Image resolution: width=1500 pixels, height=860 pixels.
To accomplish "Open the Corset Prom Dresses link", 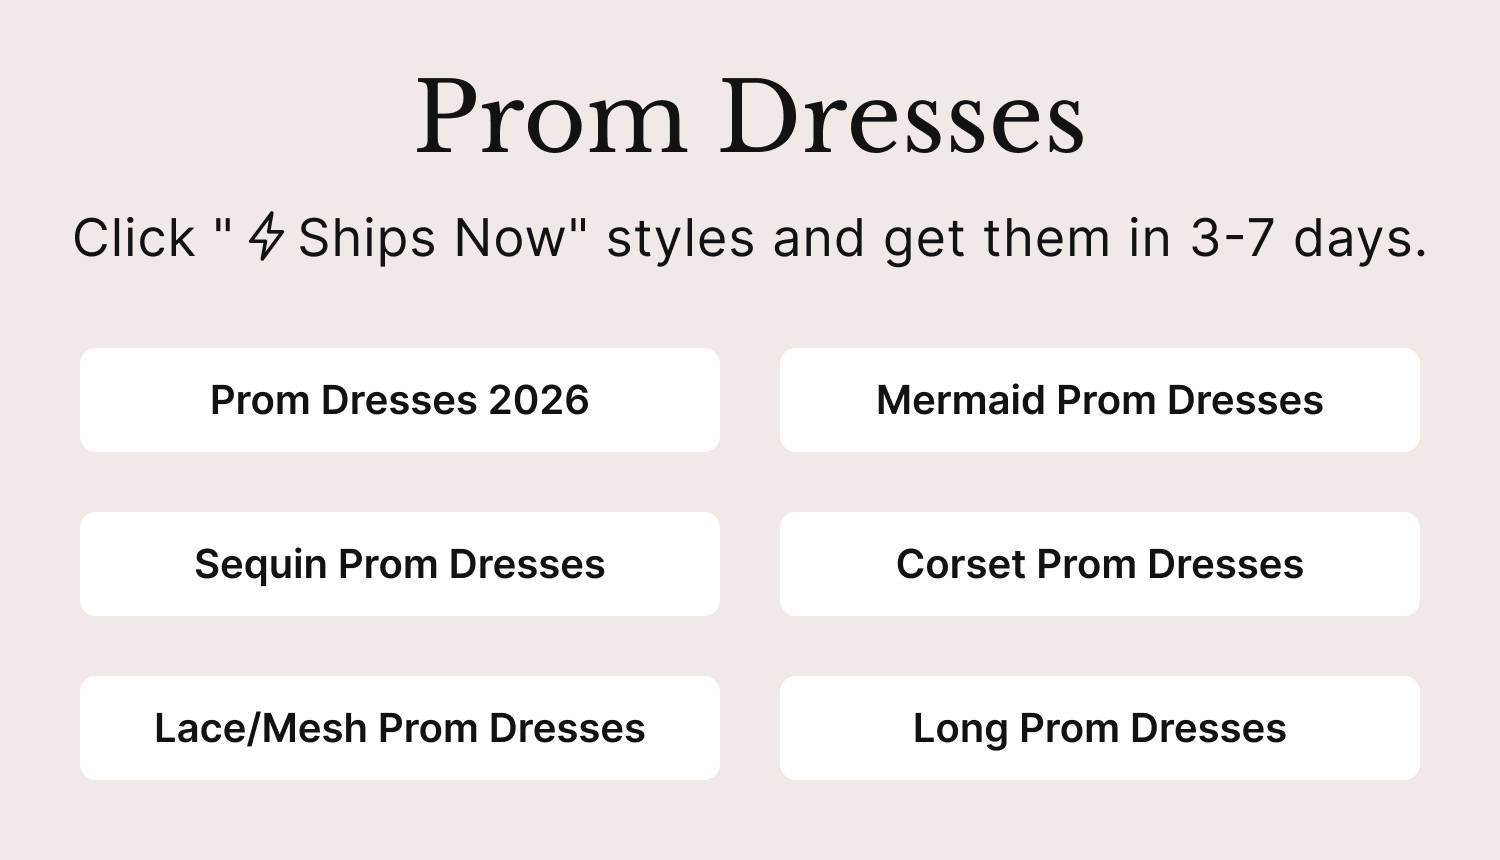I will tap(1099, 564).
